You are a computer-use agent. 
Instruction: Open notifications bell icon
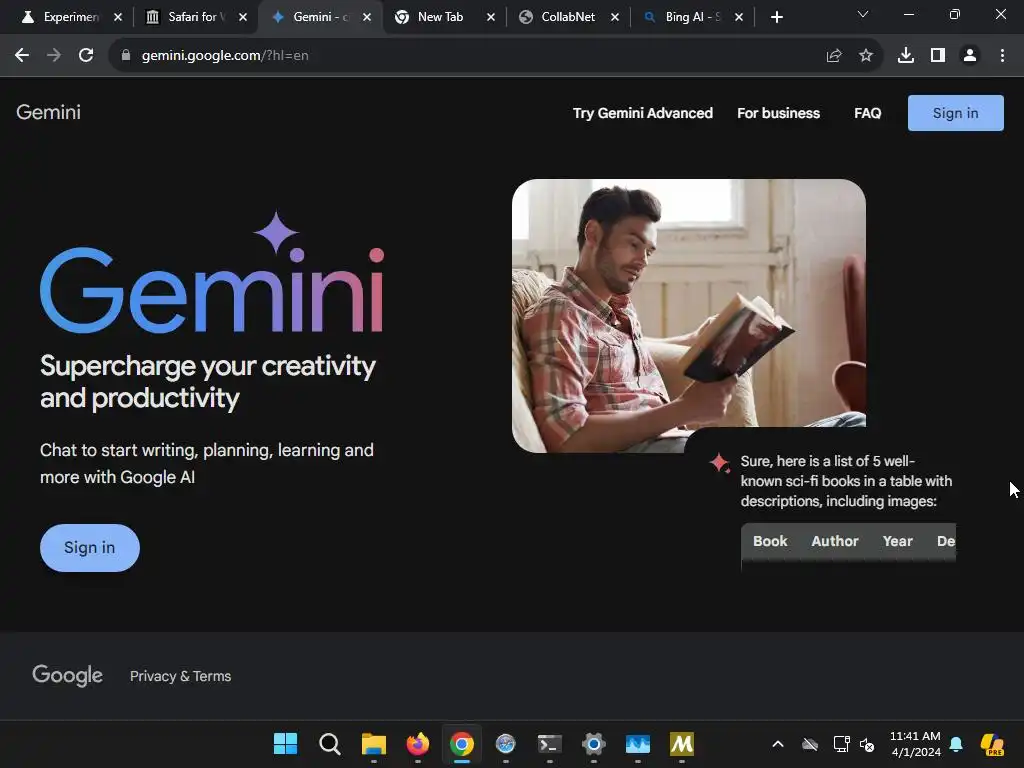956,744
